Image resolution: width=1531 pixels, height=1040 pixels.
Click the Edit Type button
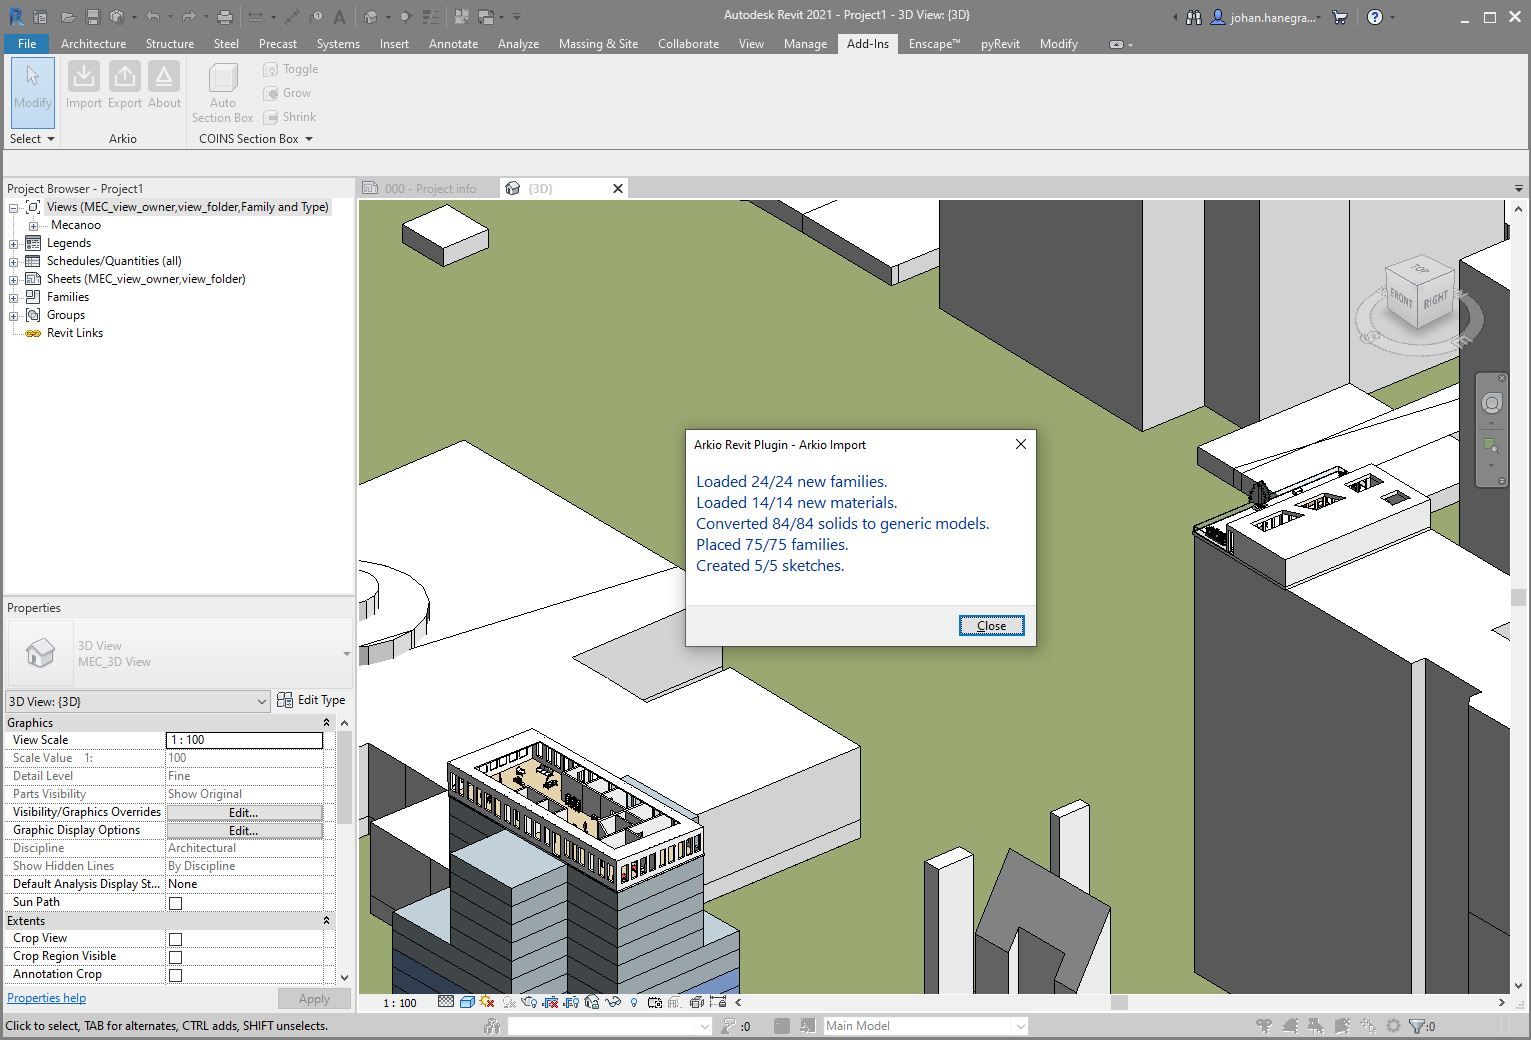point(311,700)
